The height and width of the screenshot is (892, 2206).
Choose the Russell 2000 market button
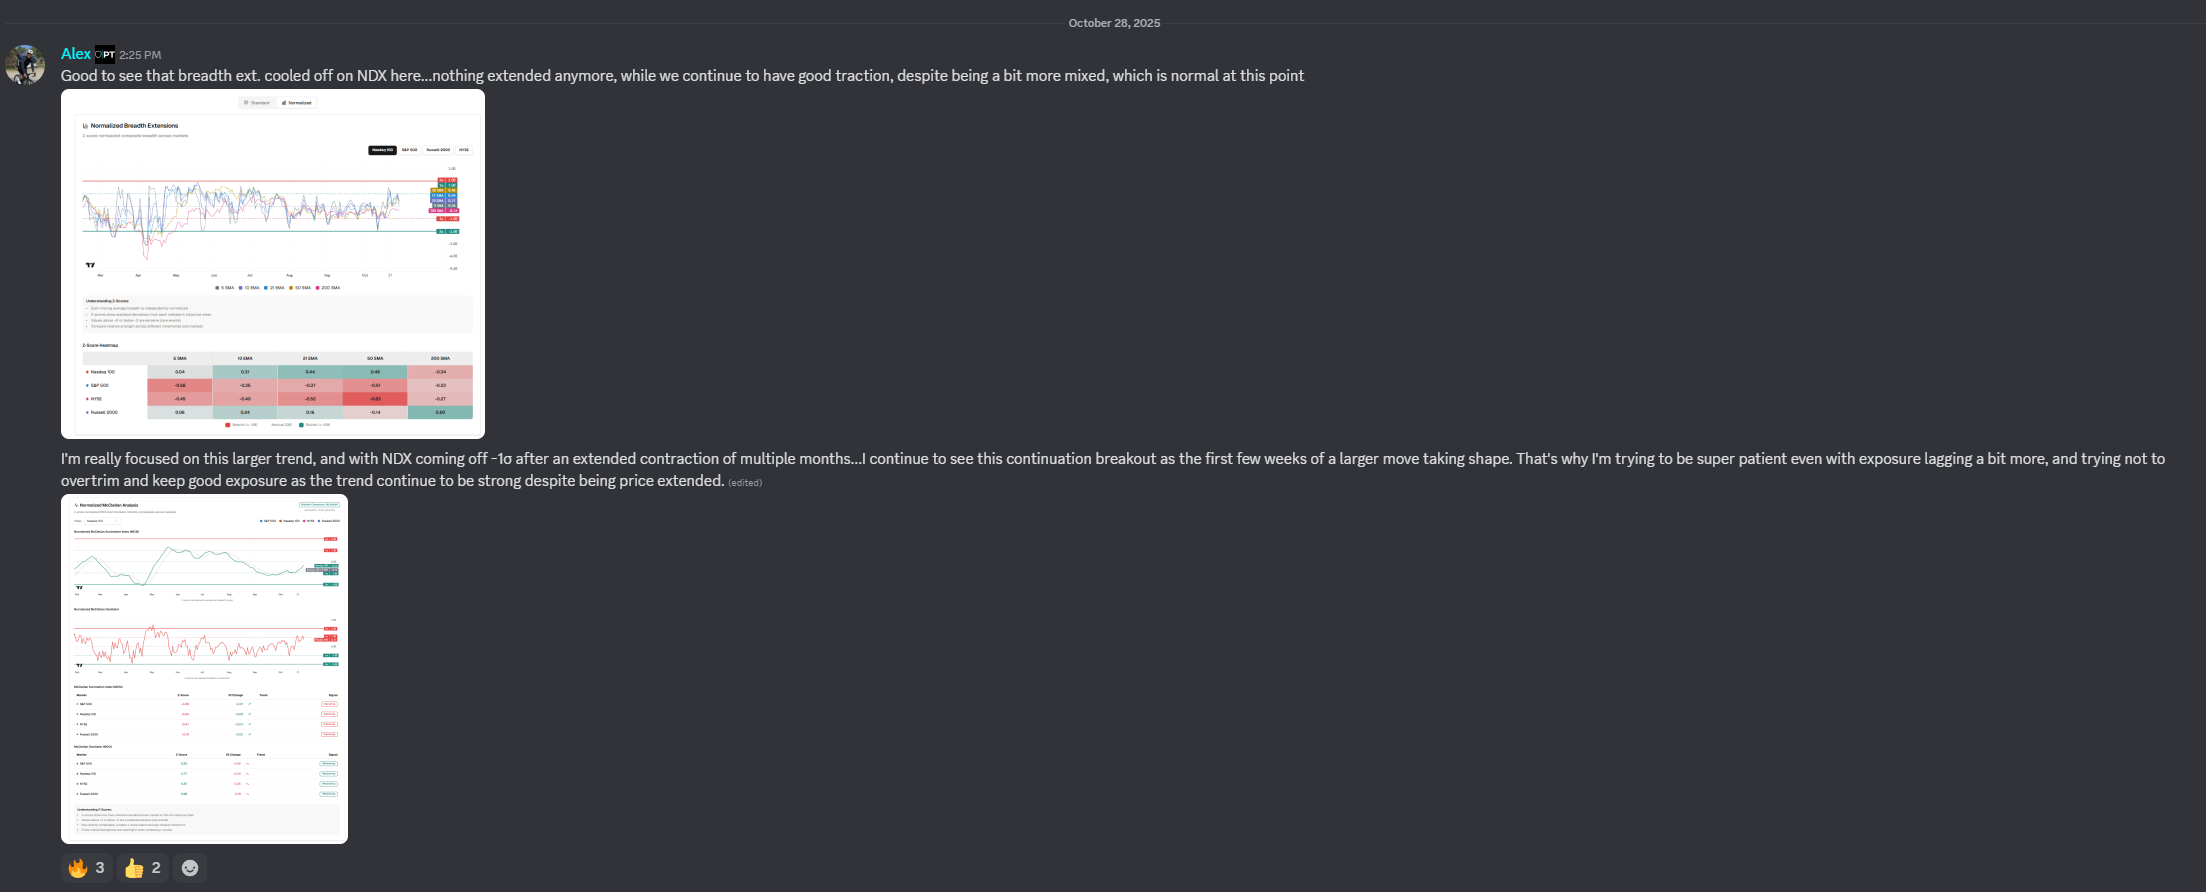tap(438, 150)
